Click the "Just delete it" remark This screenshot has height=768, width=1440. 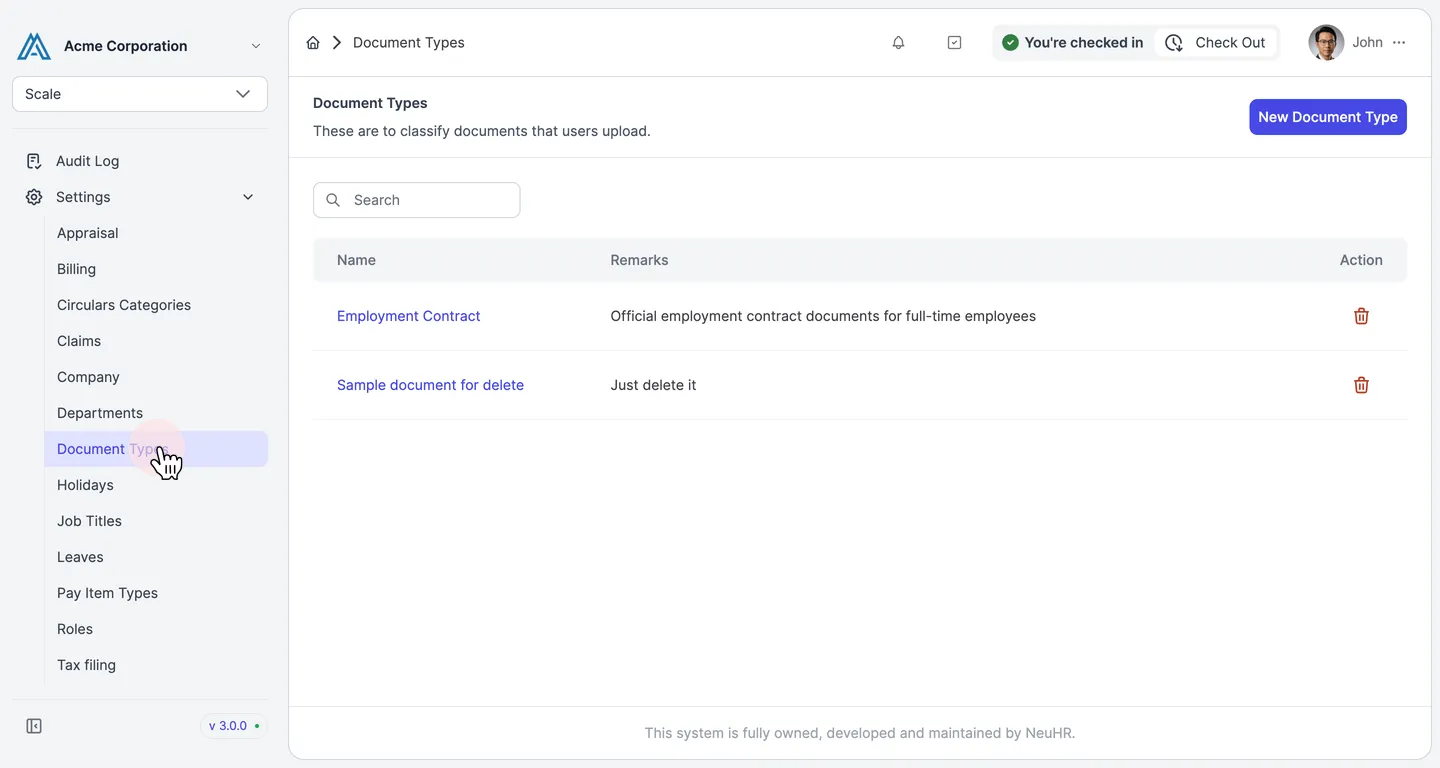[x=653, y=385]
